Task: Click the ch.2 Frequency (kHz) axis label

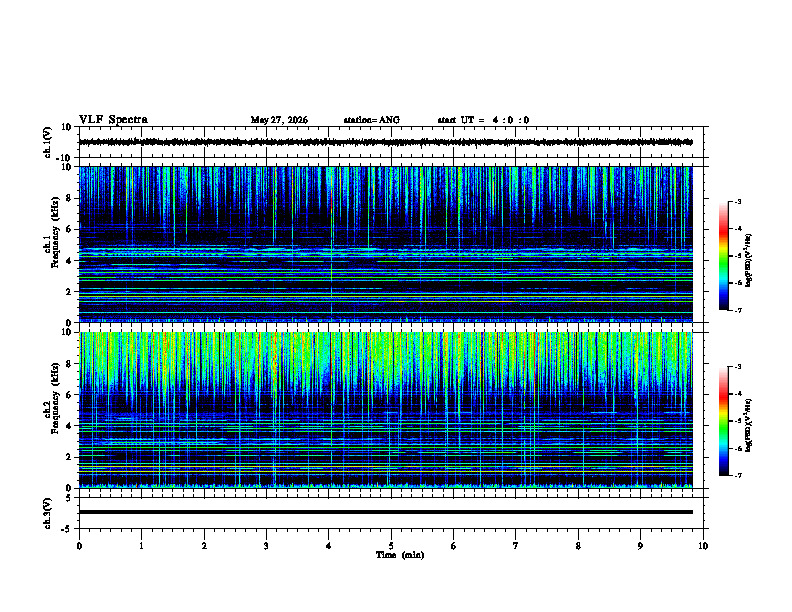Action: pyautogui.click(x=52, y=398)
